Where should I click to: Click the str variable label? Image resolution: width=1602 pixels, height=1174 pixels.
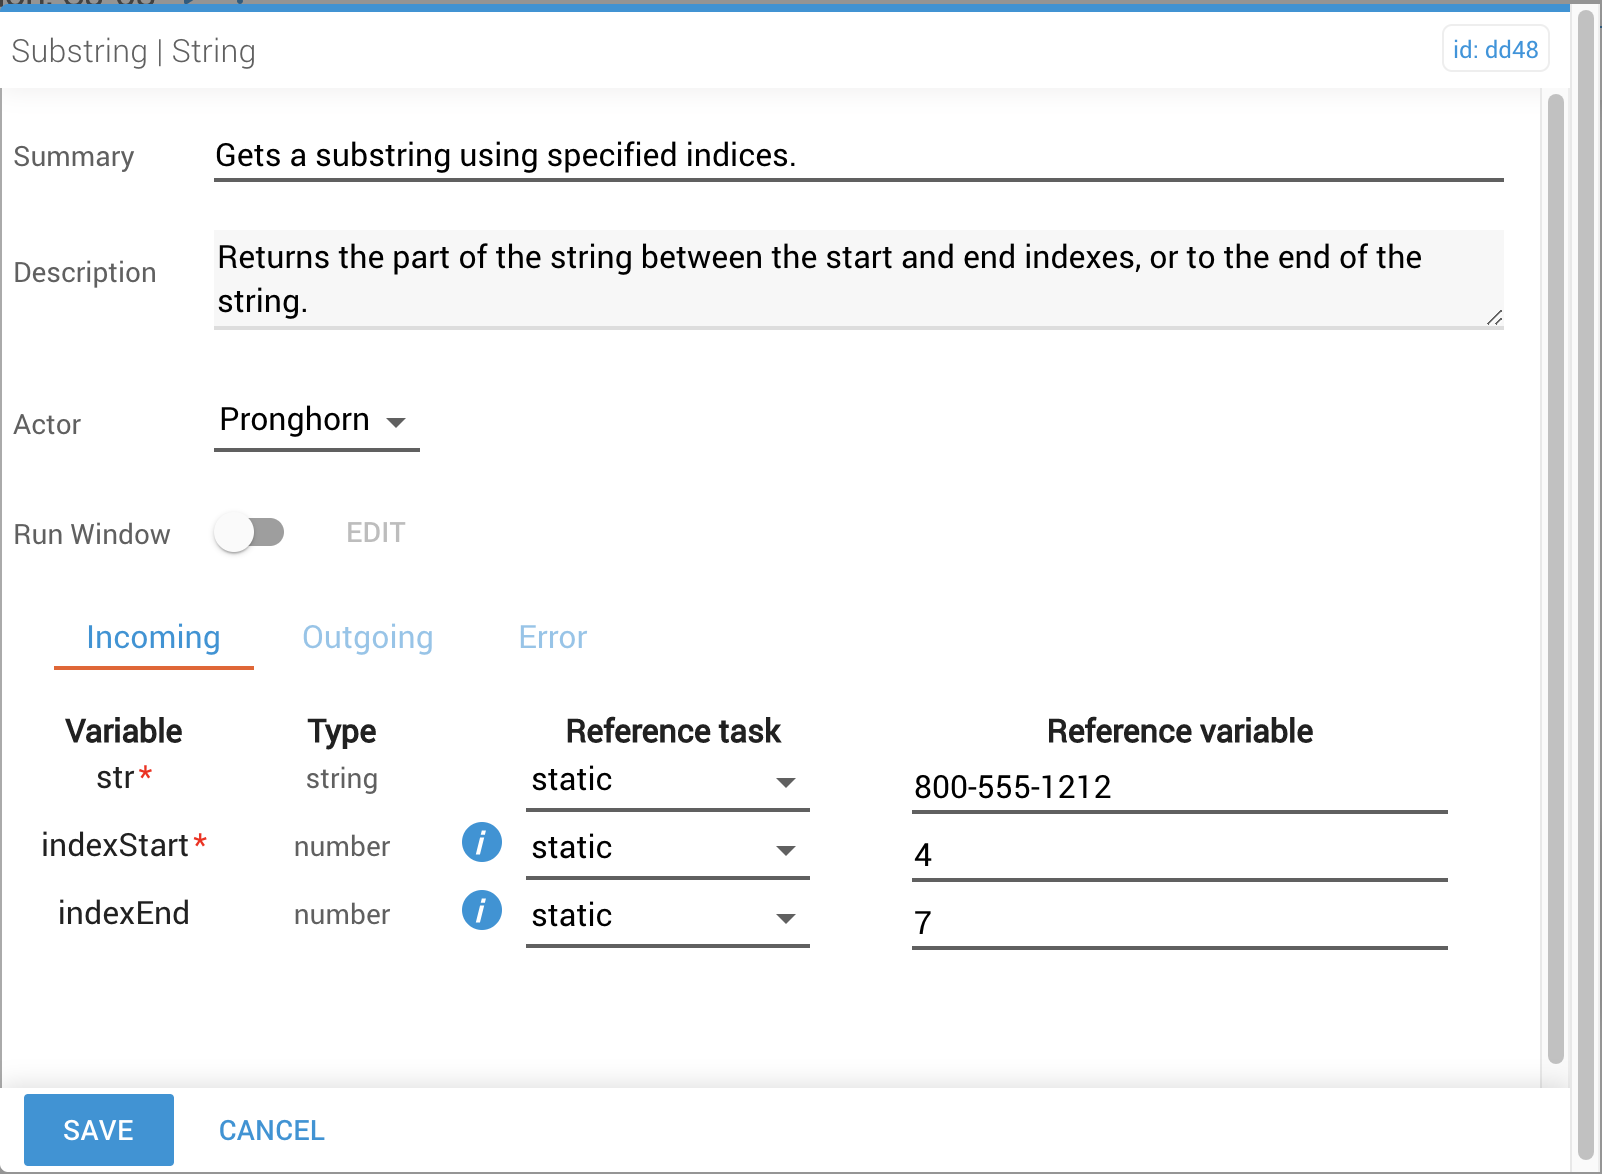point(124,777)
